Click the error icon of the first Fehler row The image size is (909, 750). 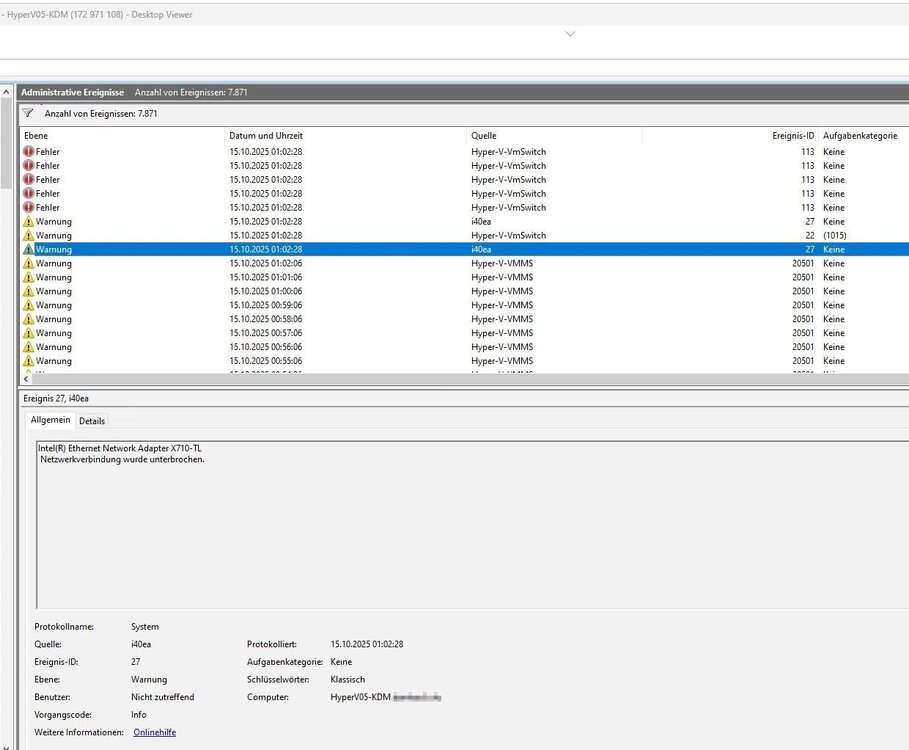(28, 152)
